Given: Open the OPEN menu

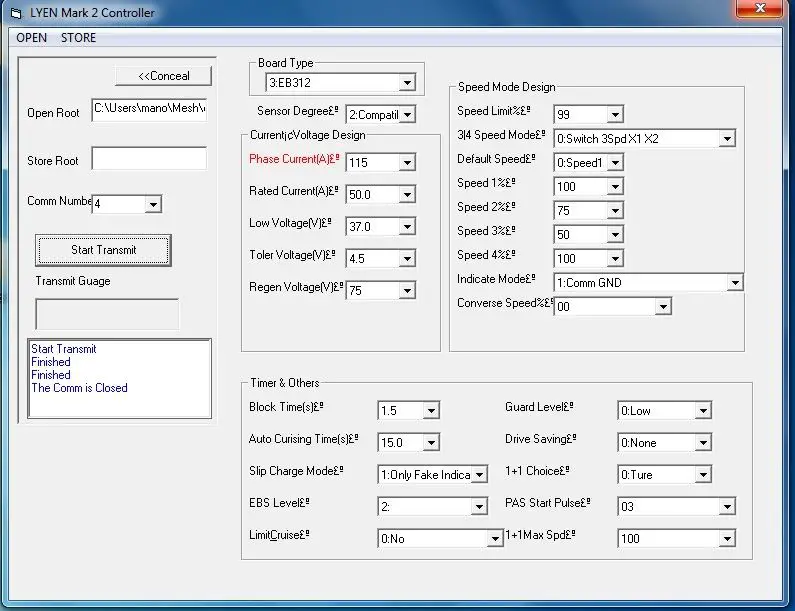Looking at the screenshot, I should pos(31,38).
